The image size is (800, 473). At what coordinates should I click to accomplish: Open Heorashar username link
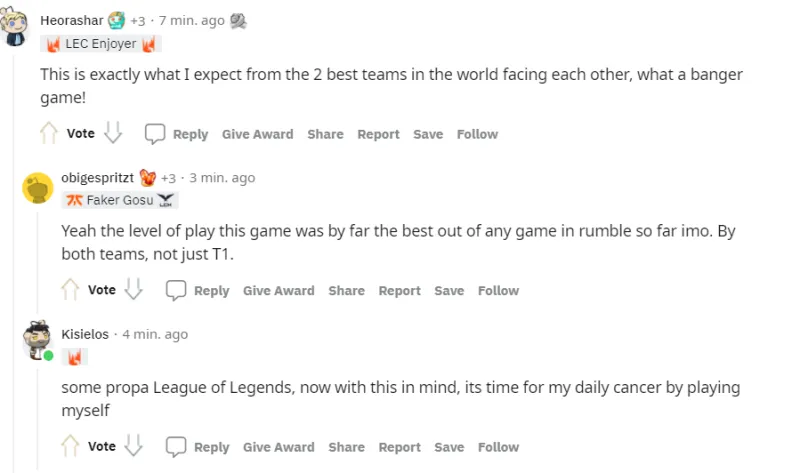point(71,20)
